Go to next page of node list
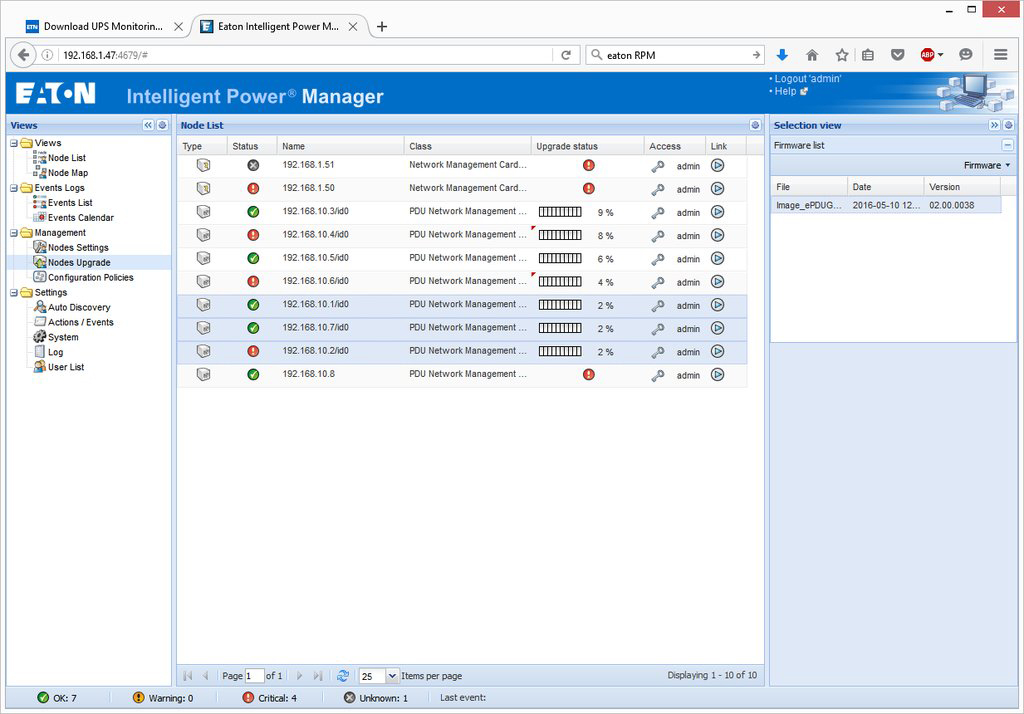The image size is (1024, 714). tap(299, 675)
